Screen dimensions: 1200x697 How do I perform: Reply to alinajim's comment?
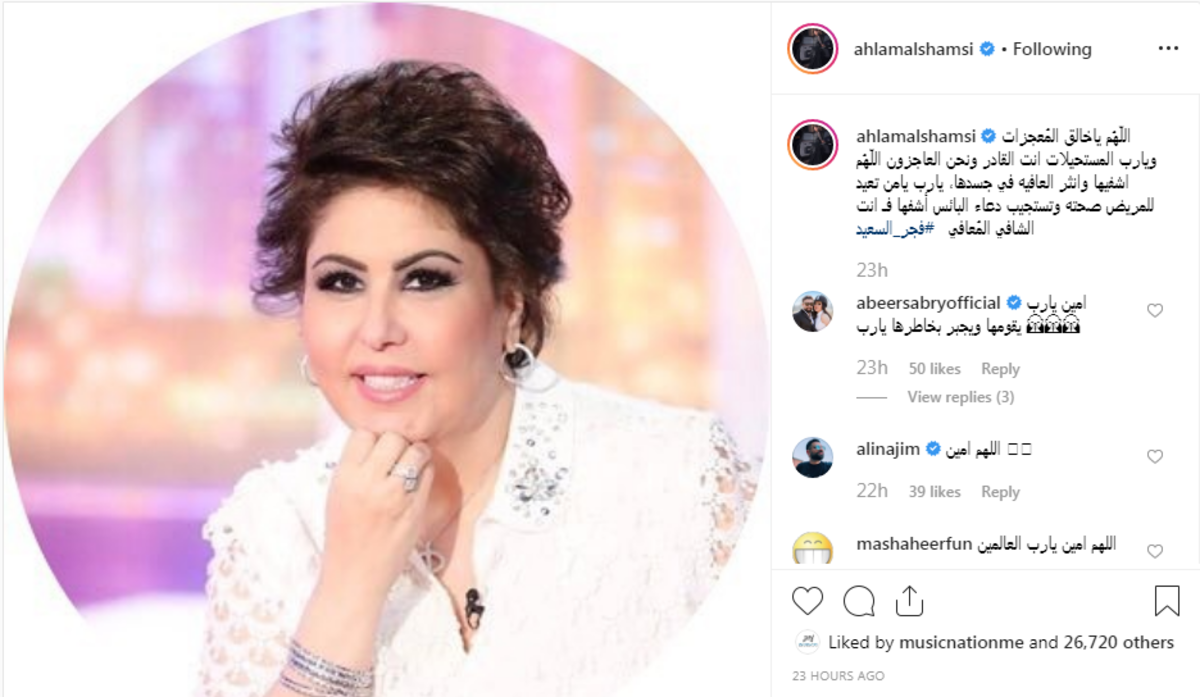[x=1000, y=492]
